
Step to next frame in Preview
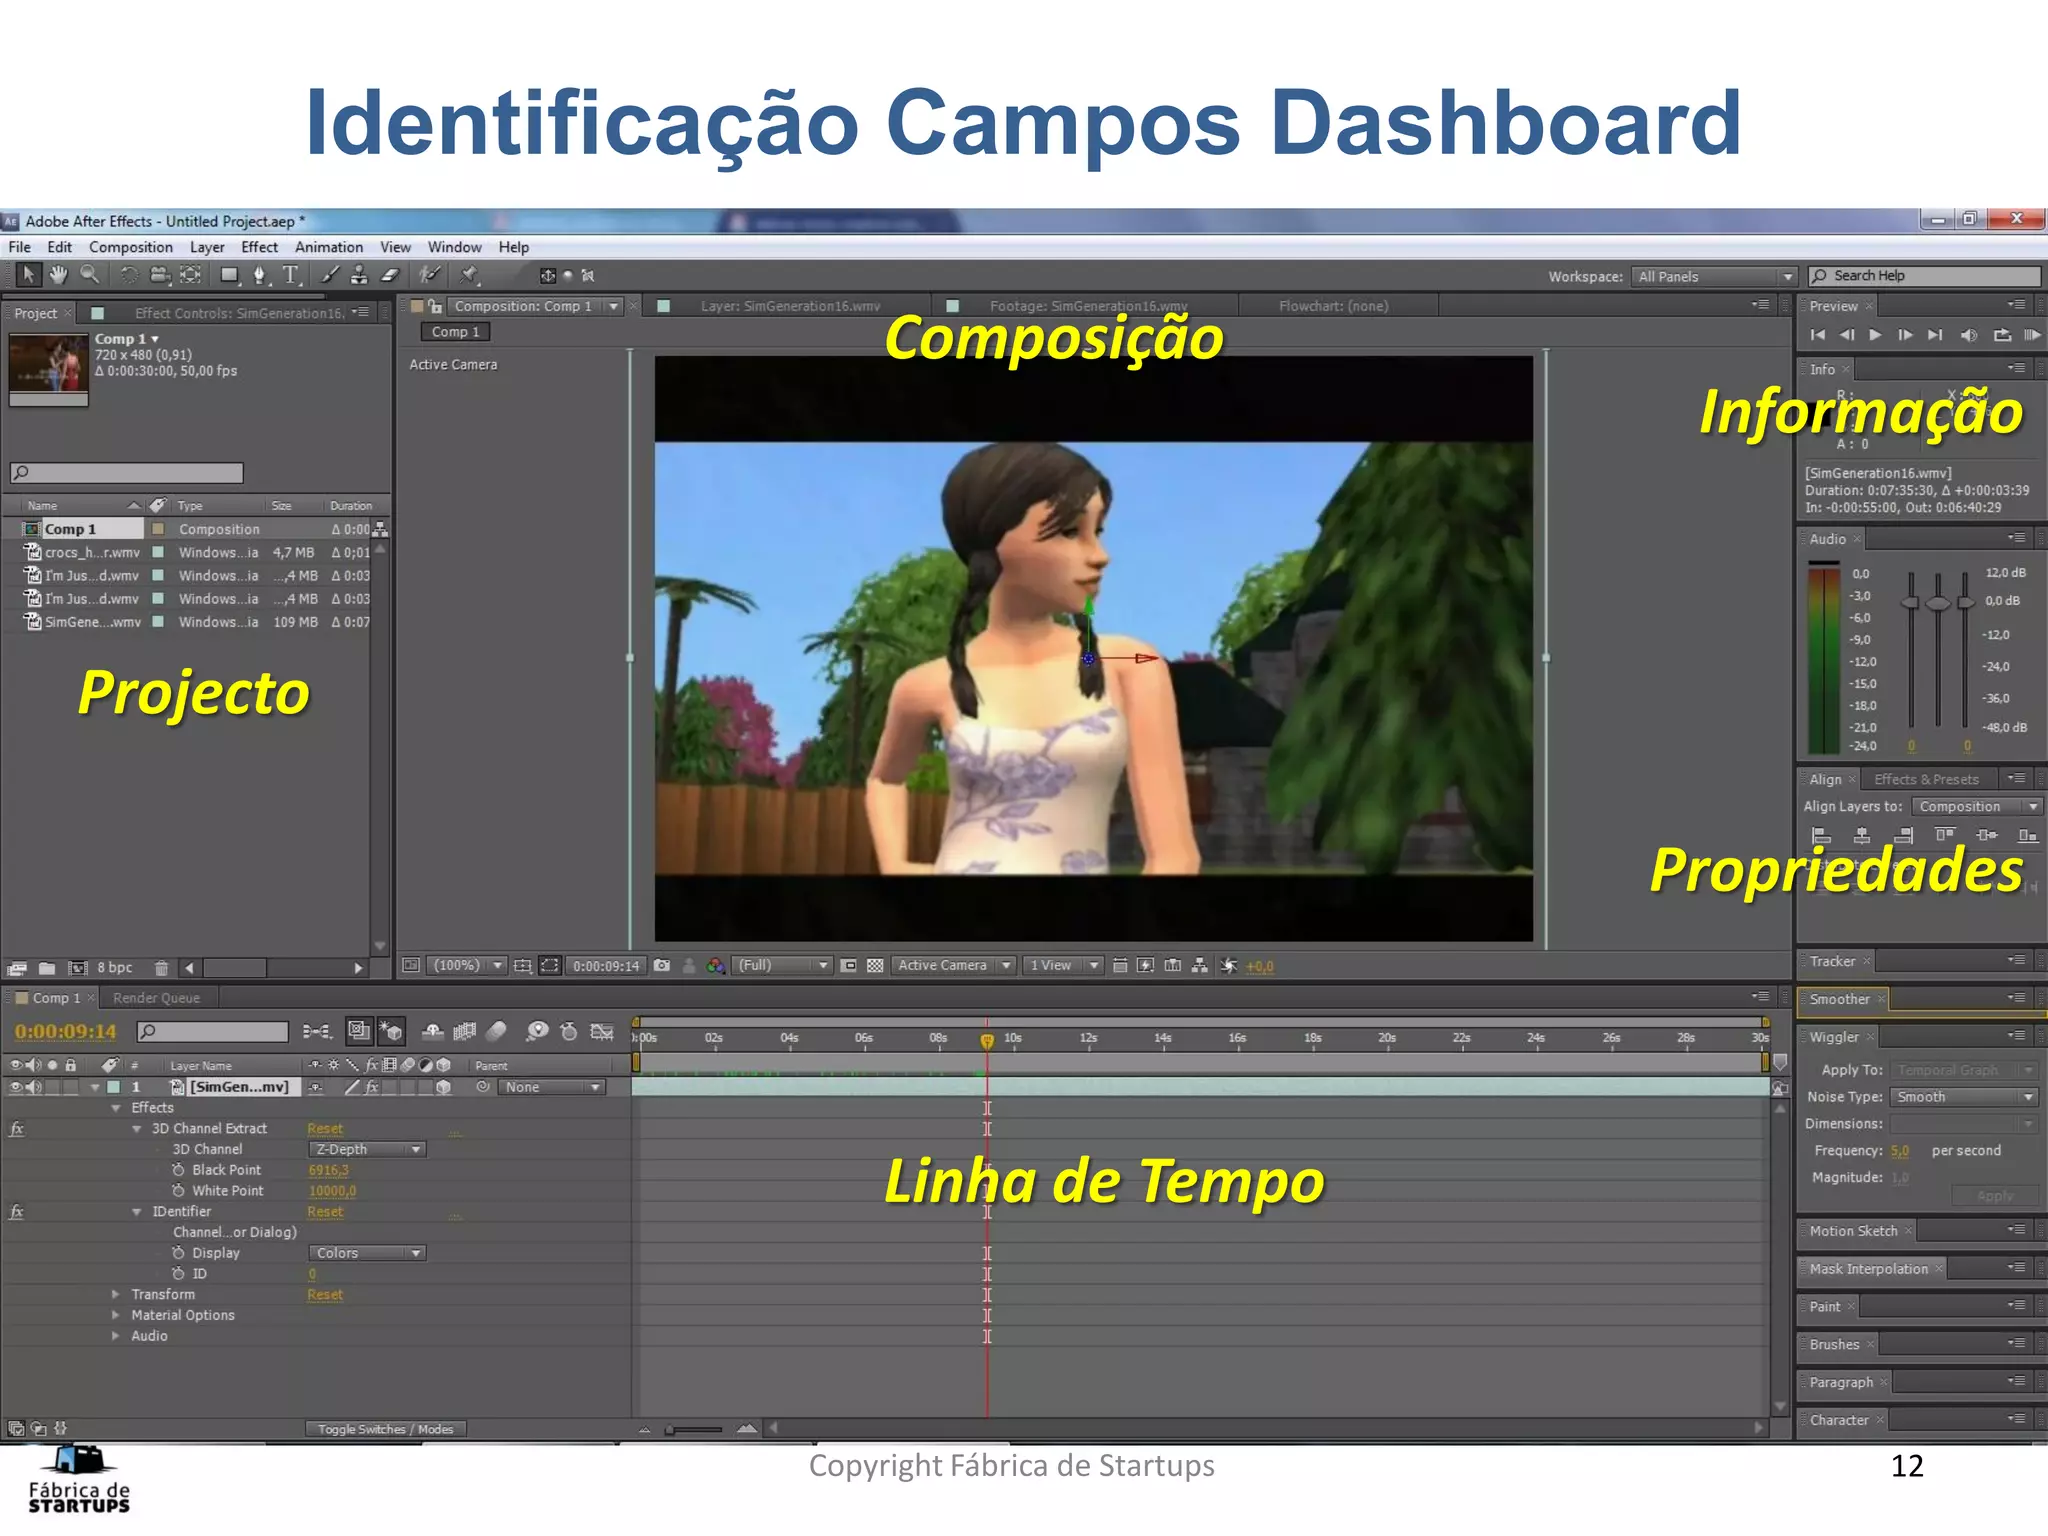pos(1905,335)
